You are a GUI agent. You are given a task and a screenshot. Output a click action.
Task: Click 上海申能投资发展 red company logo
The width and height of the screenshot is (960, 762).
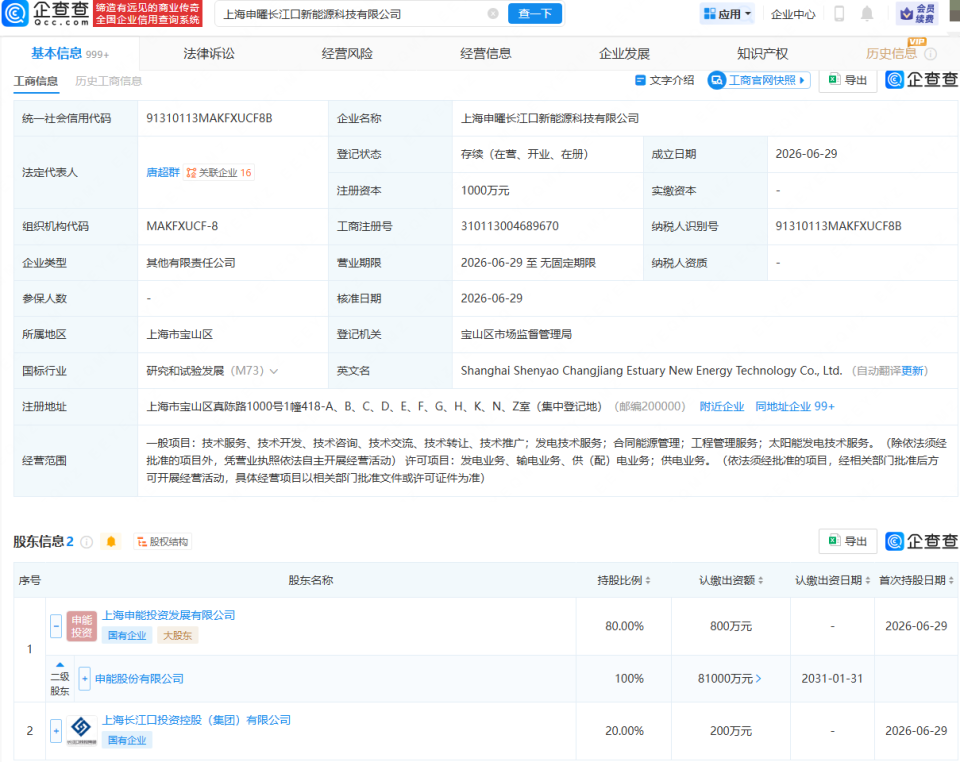pyautogui.click(x=81, y=626)
